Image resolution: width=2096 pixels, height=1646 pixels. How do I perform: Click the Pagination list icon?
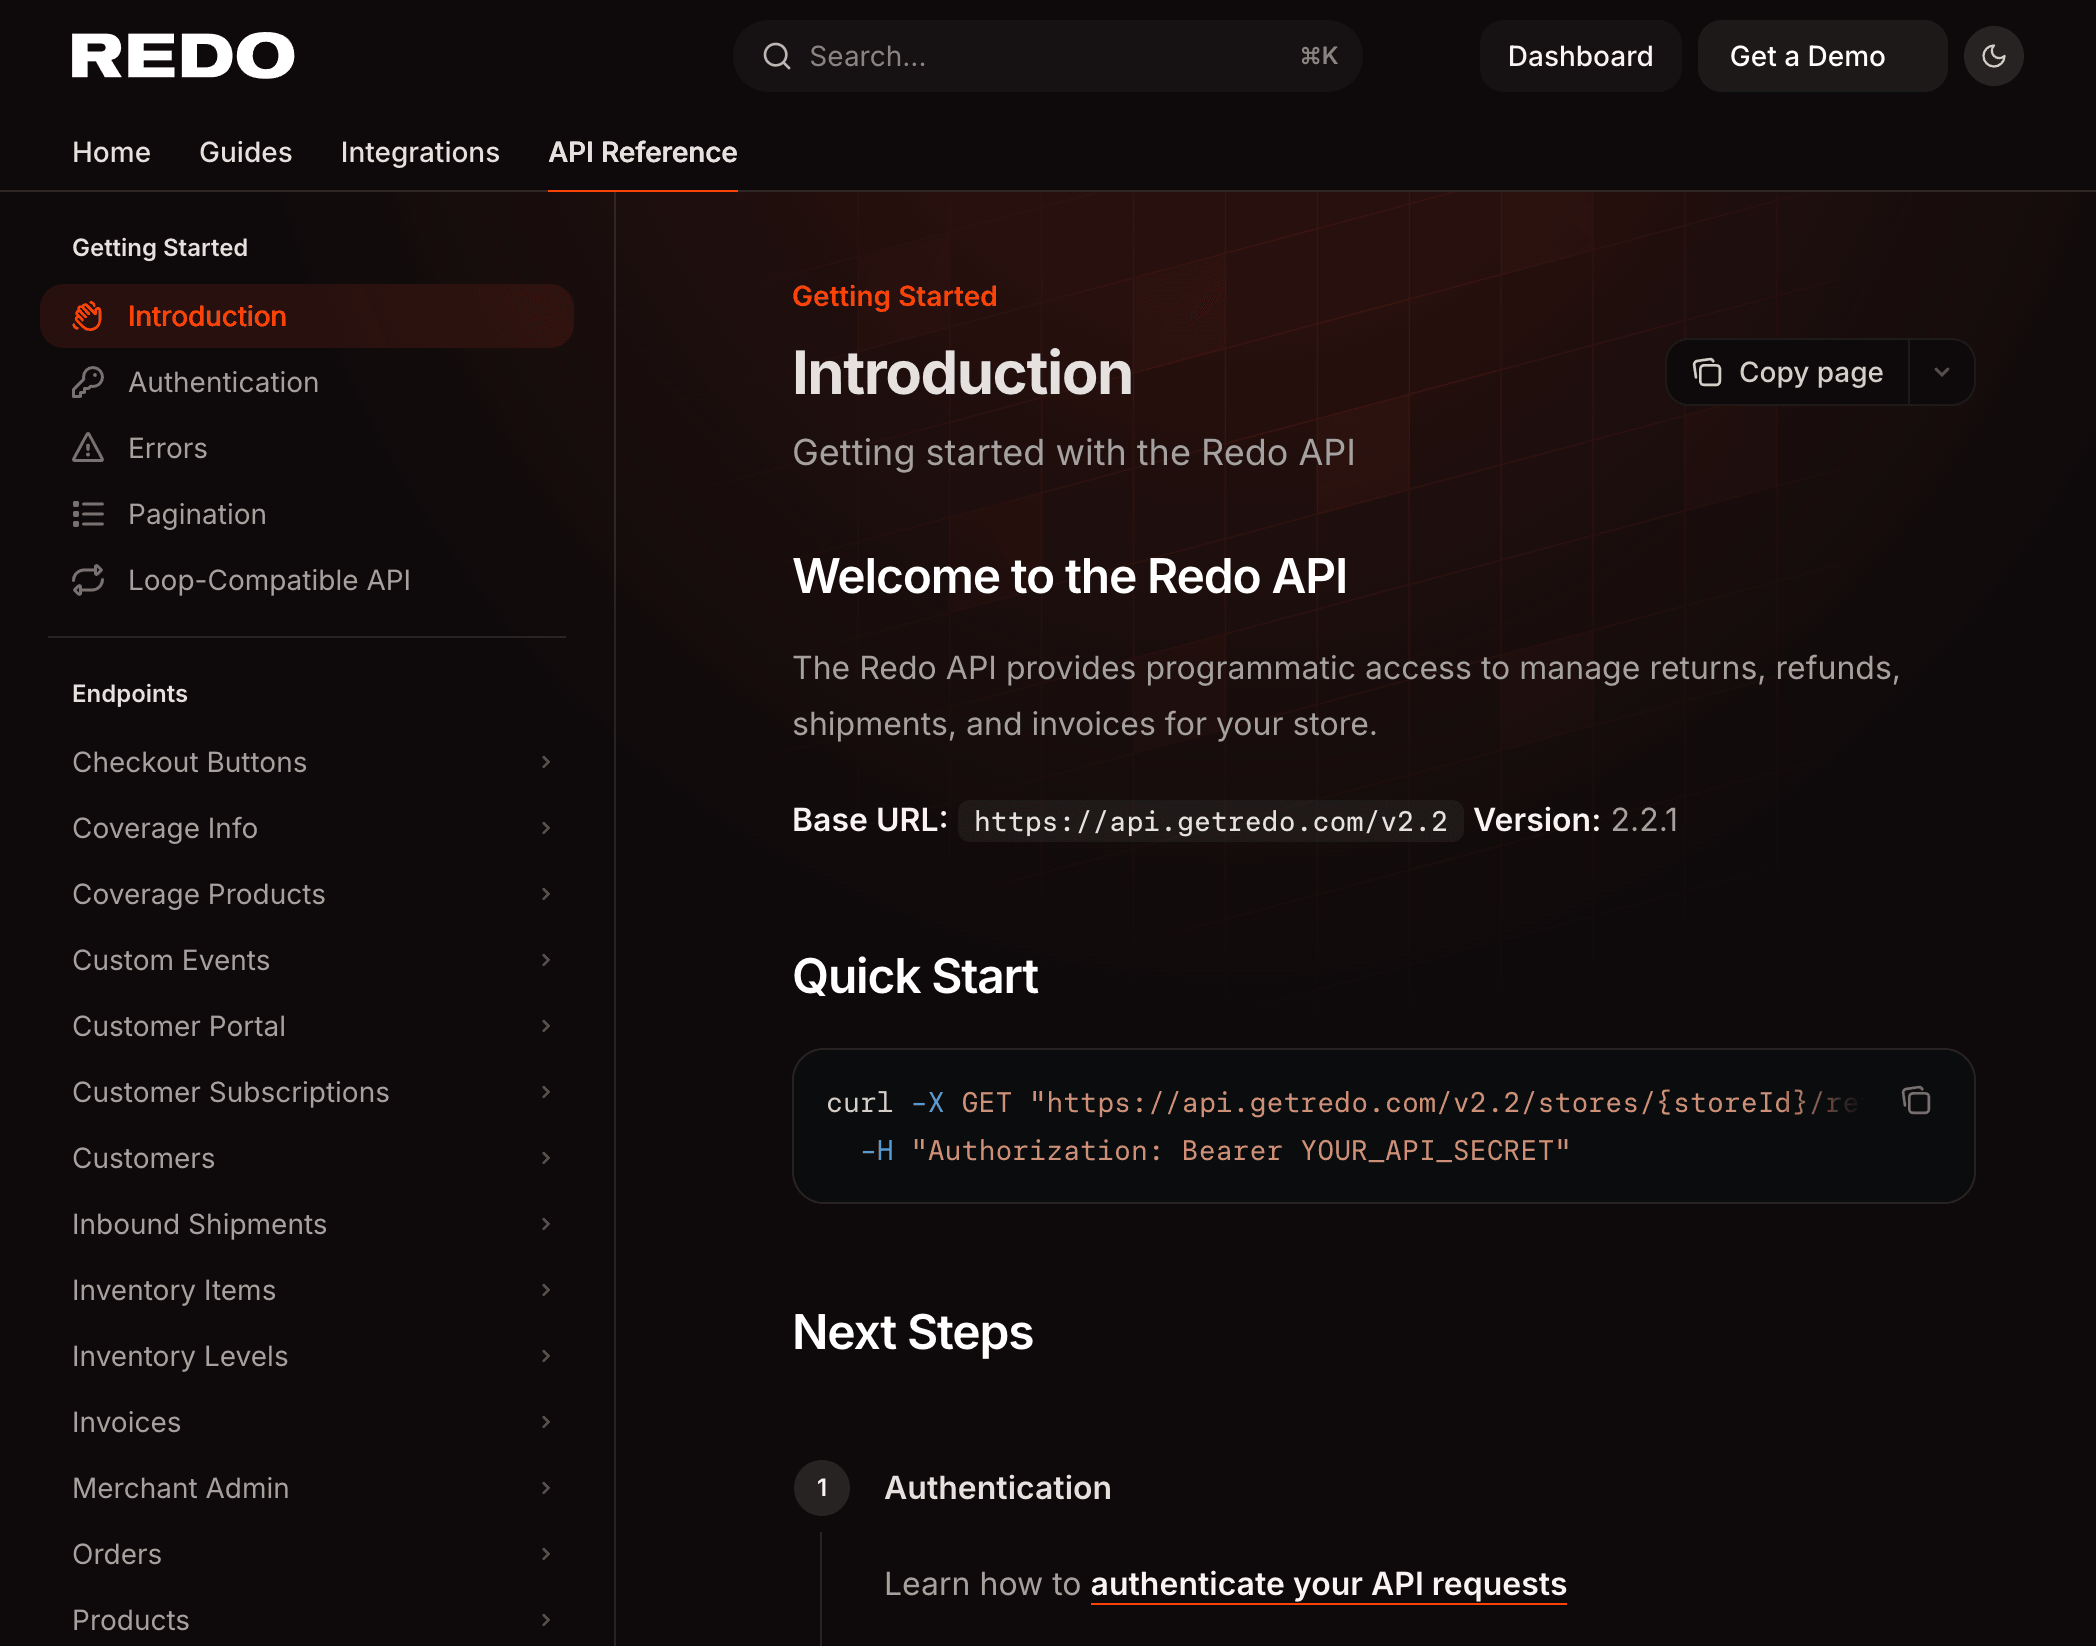click(88, 514)
